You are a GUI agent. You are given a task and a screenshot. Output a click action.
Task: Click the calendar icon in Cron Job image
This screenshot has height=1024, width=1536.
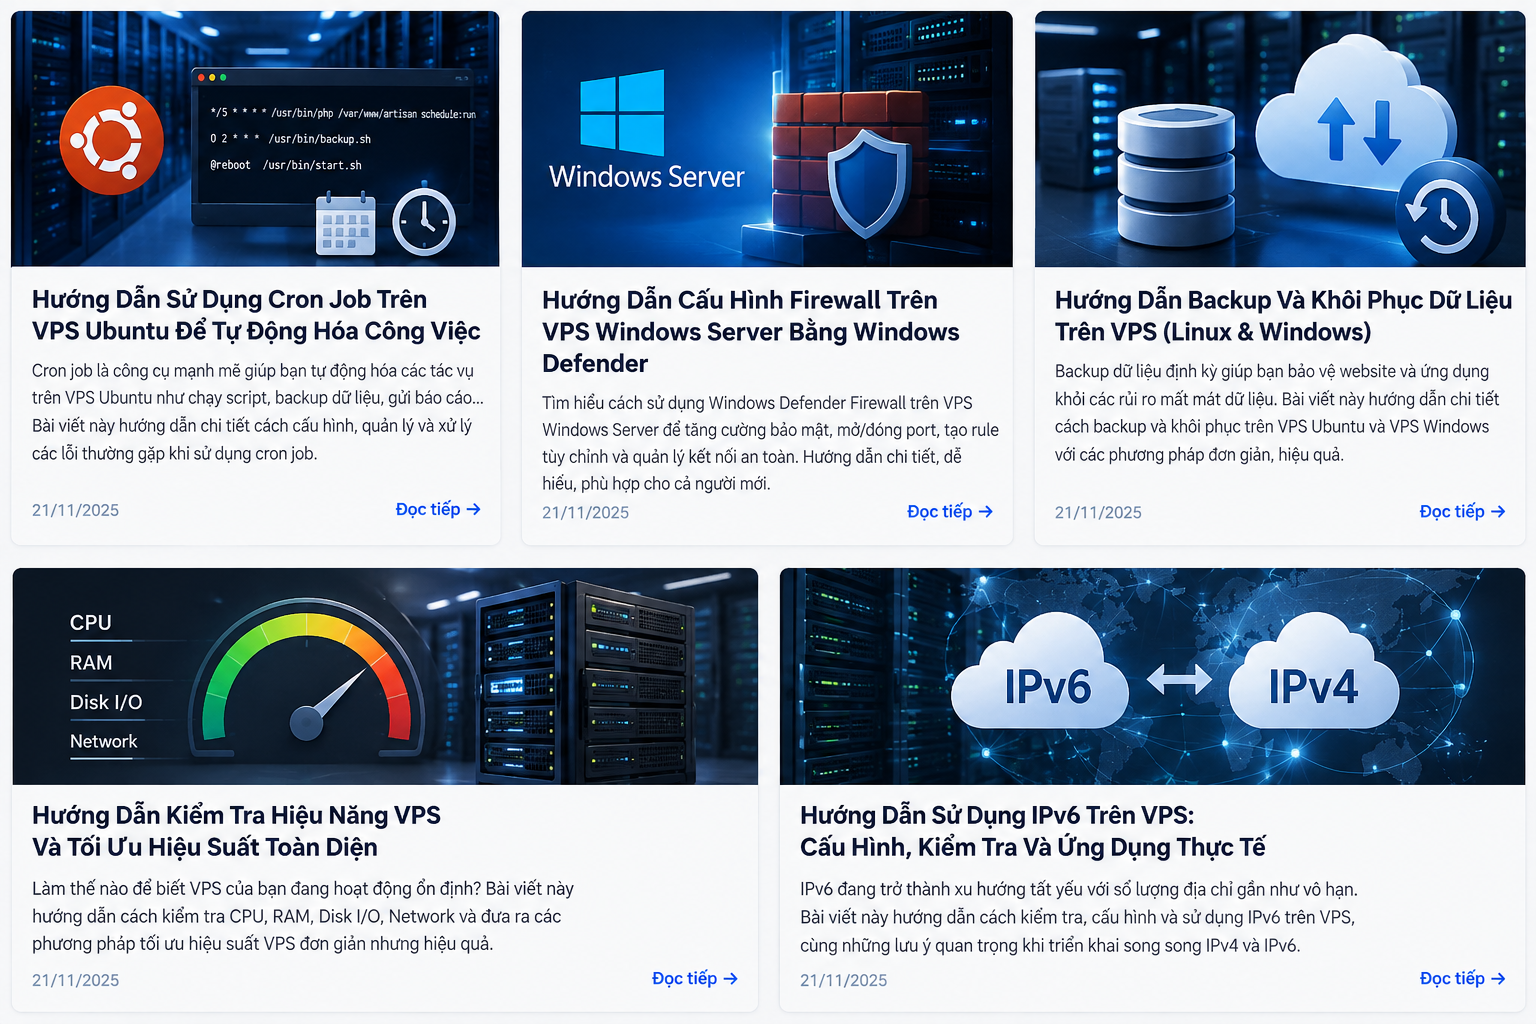click(346, 225)
